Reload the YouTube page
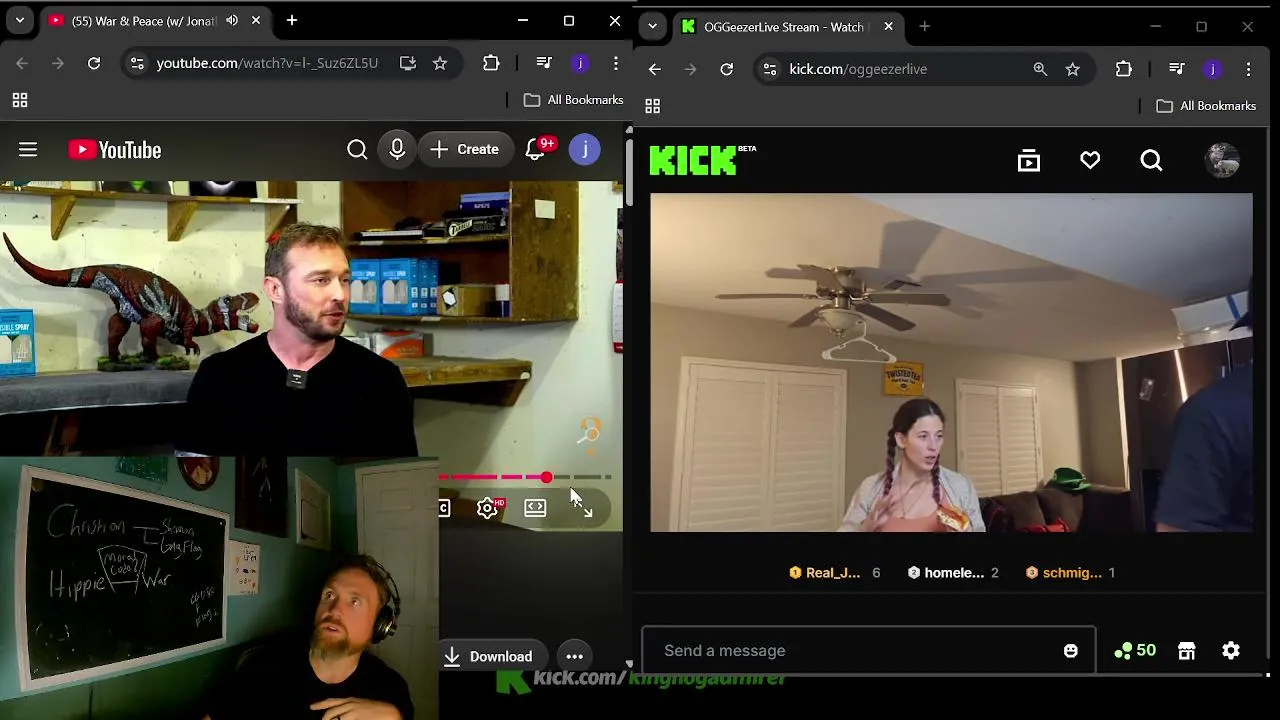The image size is (1280, 720). click(x=94, y=63)
